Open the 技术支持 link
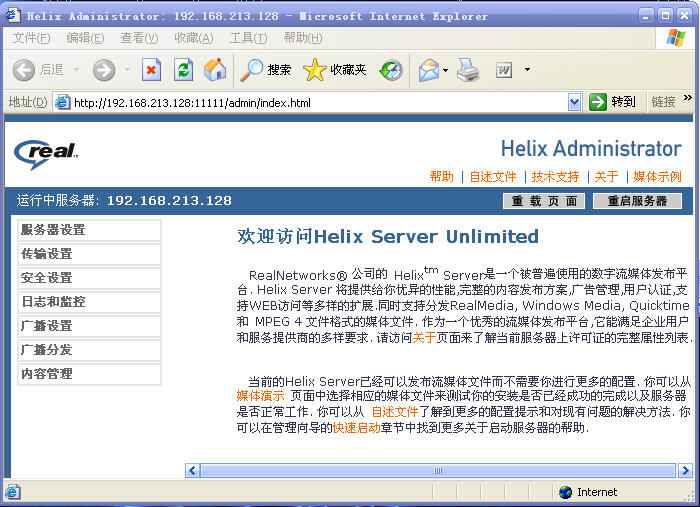Viewport: 700px width, 507px height. [x=555, y=177]
